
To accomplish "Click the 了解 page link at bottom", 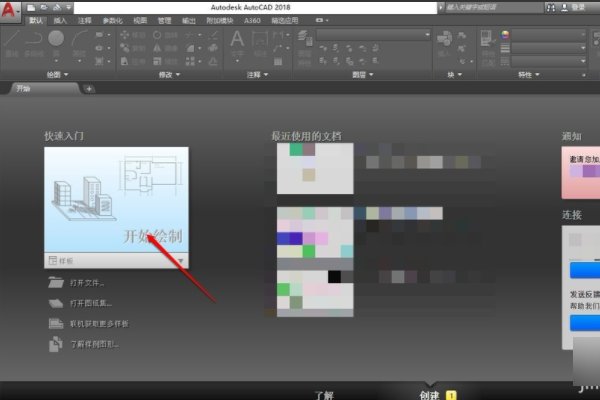I will [x=323, y=393].
